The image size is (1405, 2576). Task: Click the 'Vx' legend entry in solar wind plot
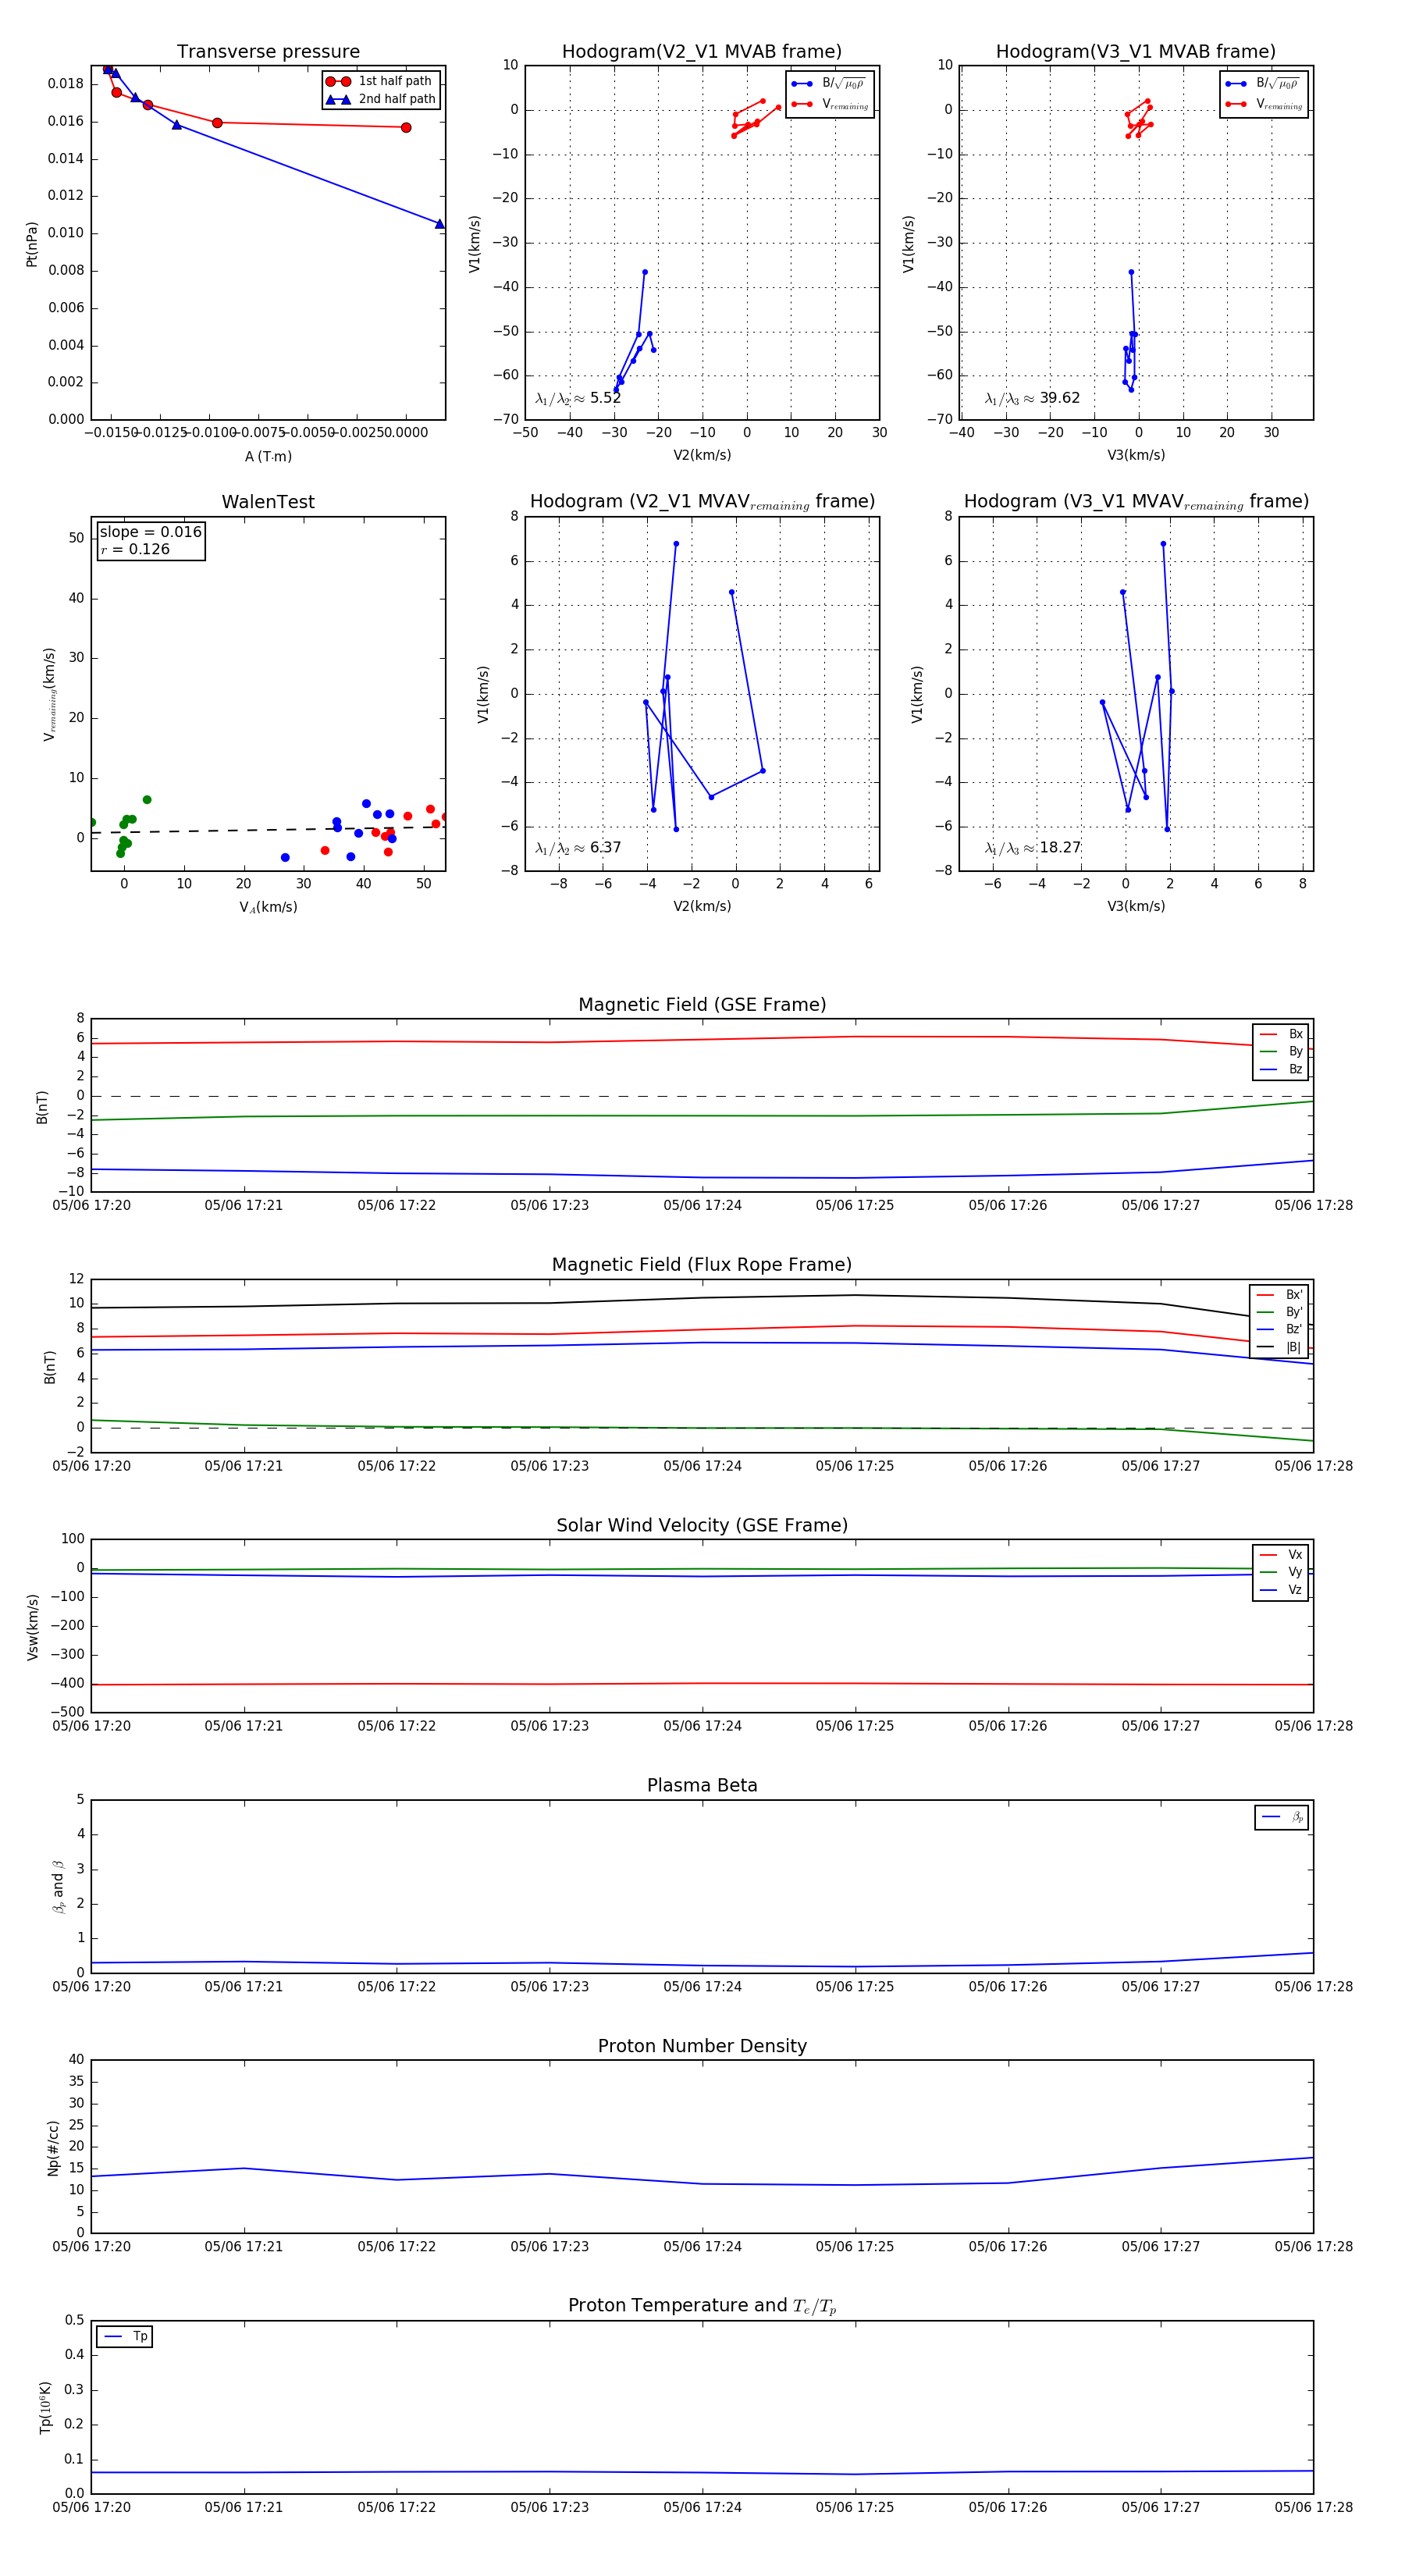pyautogui.click(x=1281, y=1555)
